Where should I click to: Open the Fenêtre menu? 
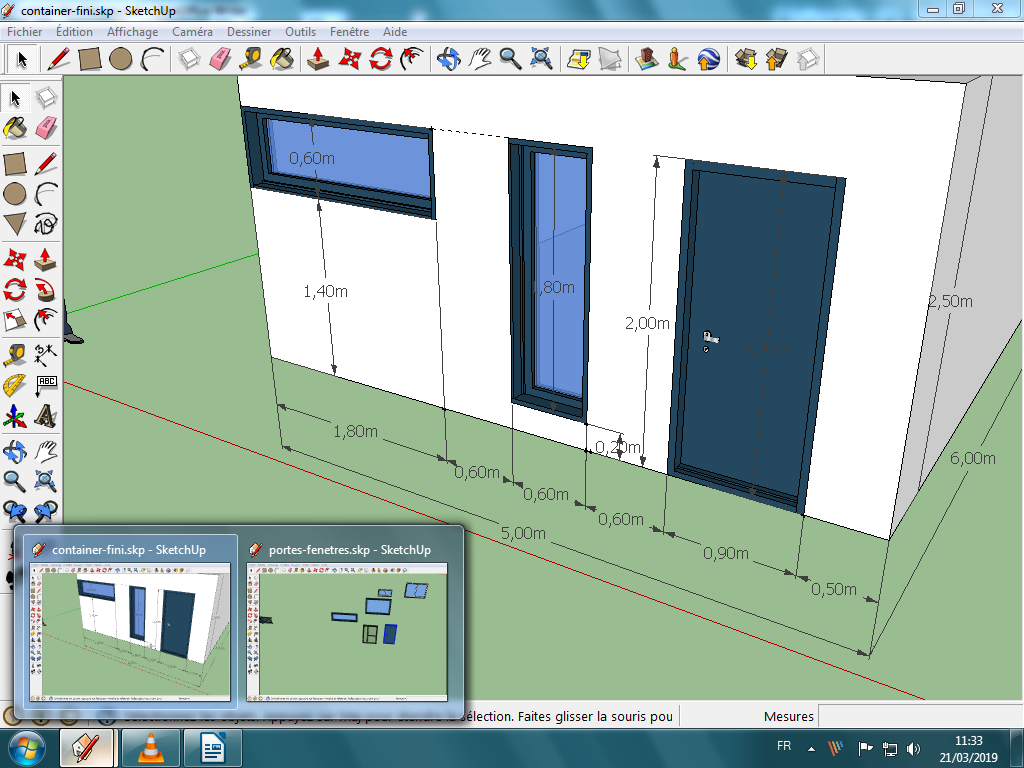(x=350, y=32)
